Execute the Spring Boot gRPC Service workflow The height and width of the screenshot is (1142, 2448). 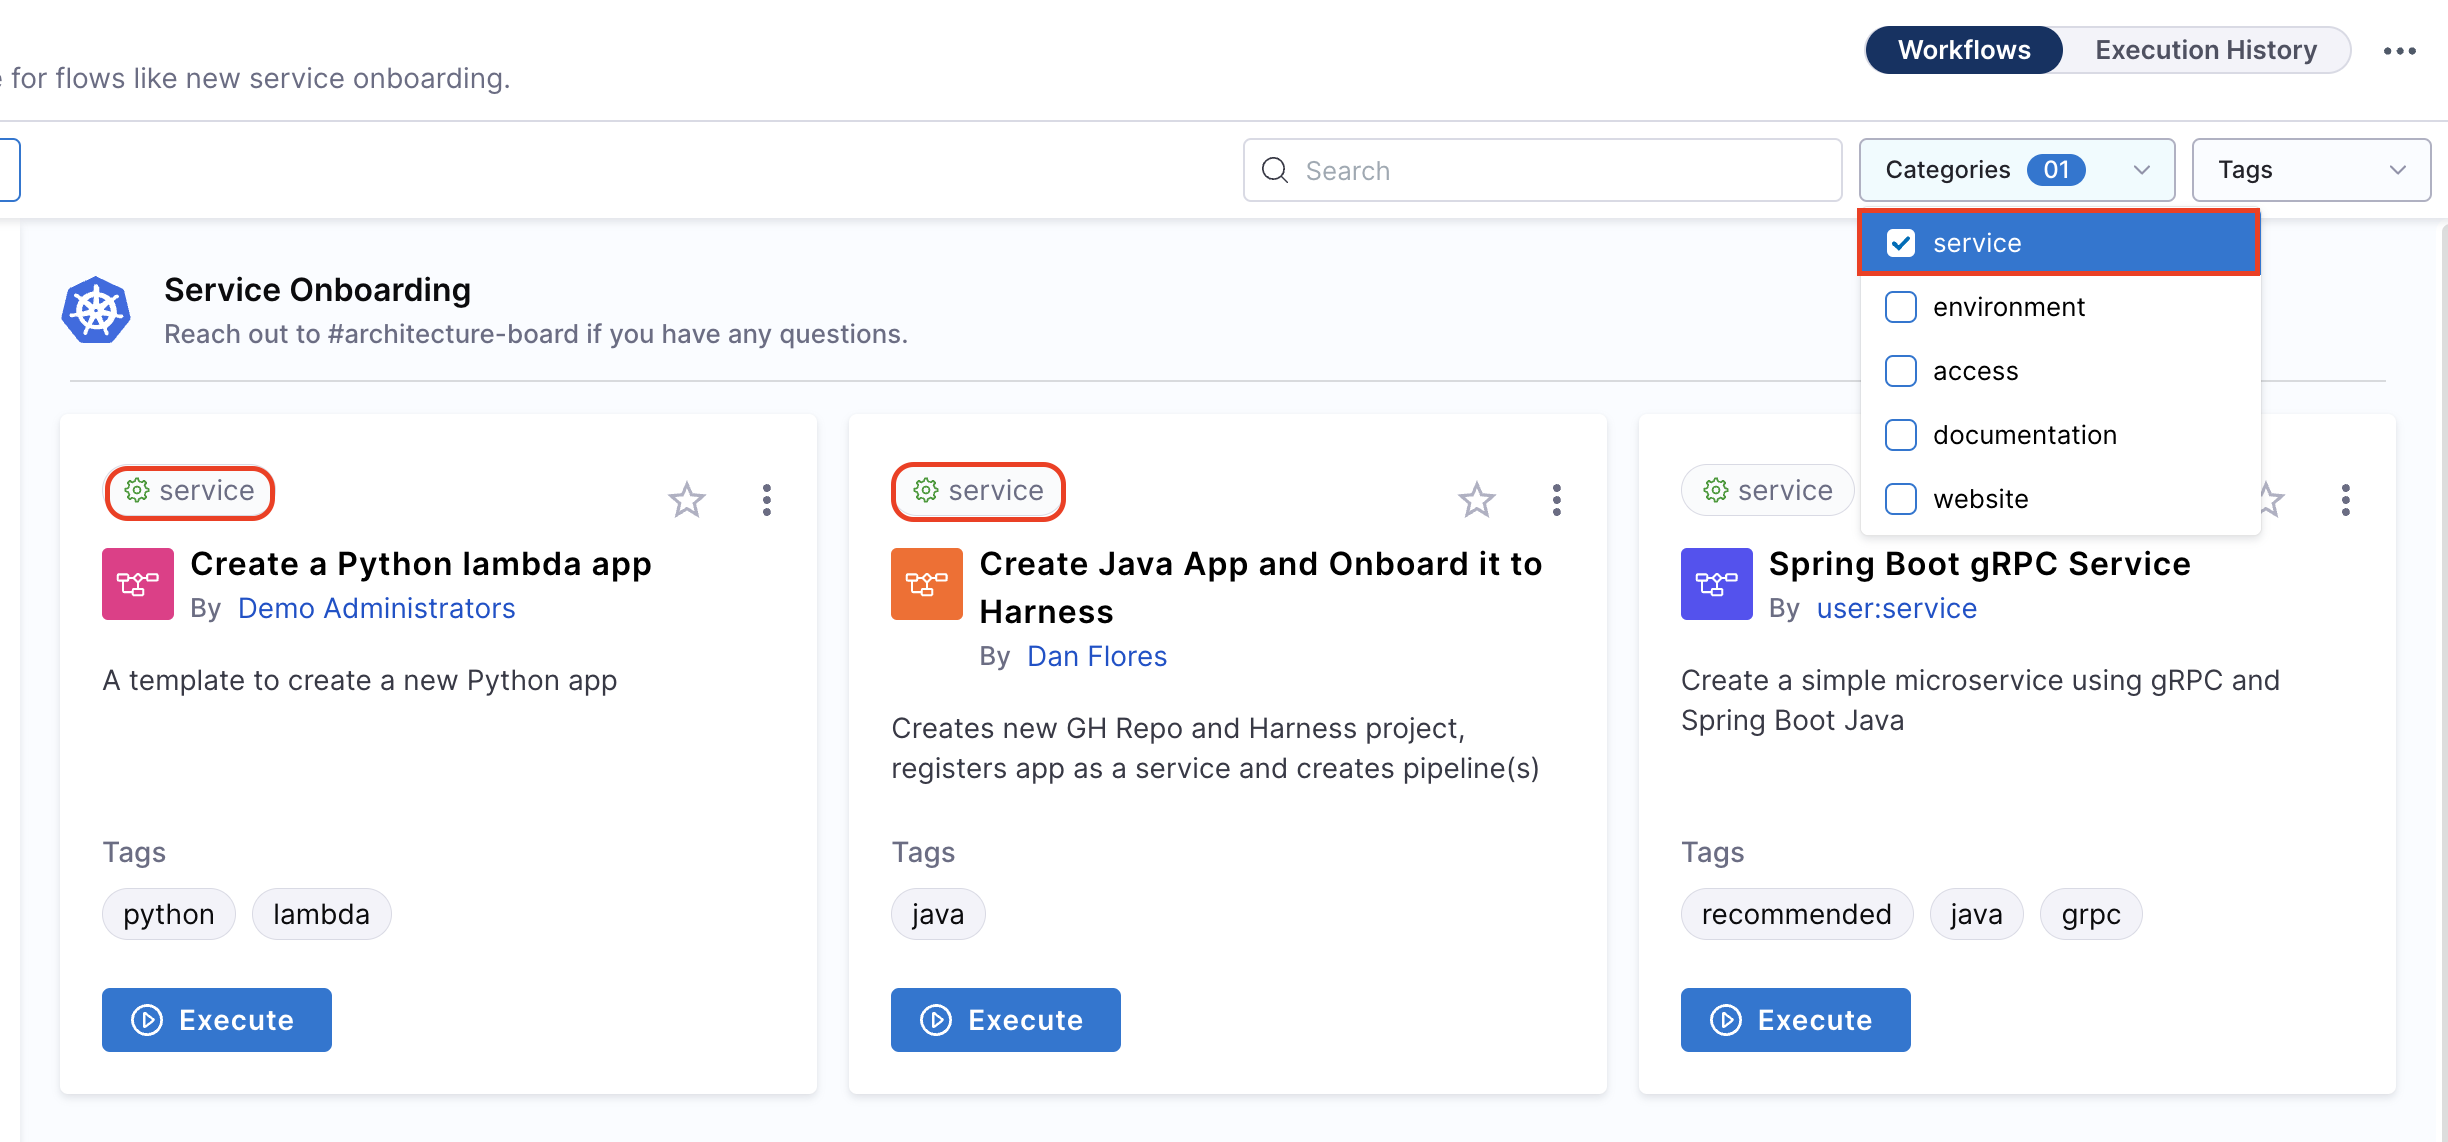point(1795,1019)
